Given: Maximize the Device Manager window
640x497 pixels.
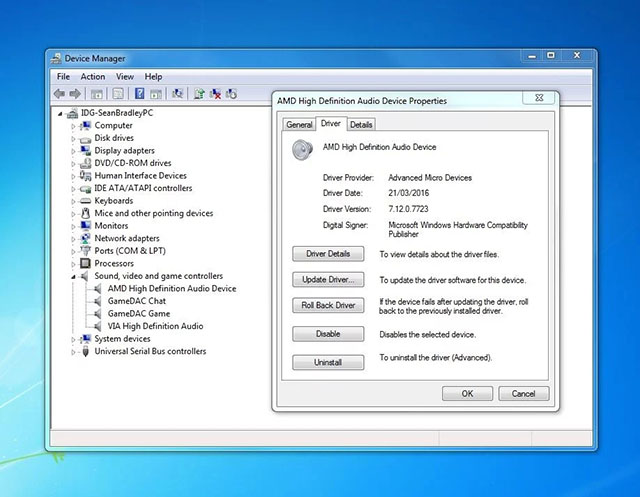Looking at the screenshot, I should point(551,55).
